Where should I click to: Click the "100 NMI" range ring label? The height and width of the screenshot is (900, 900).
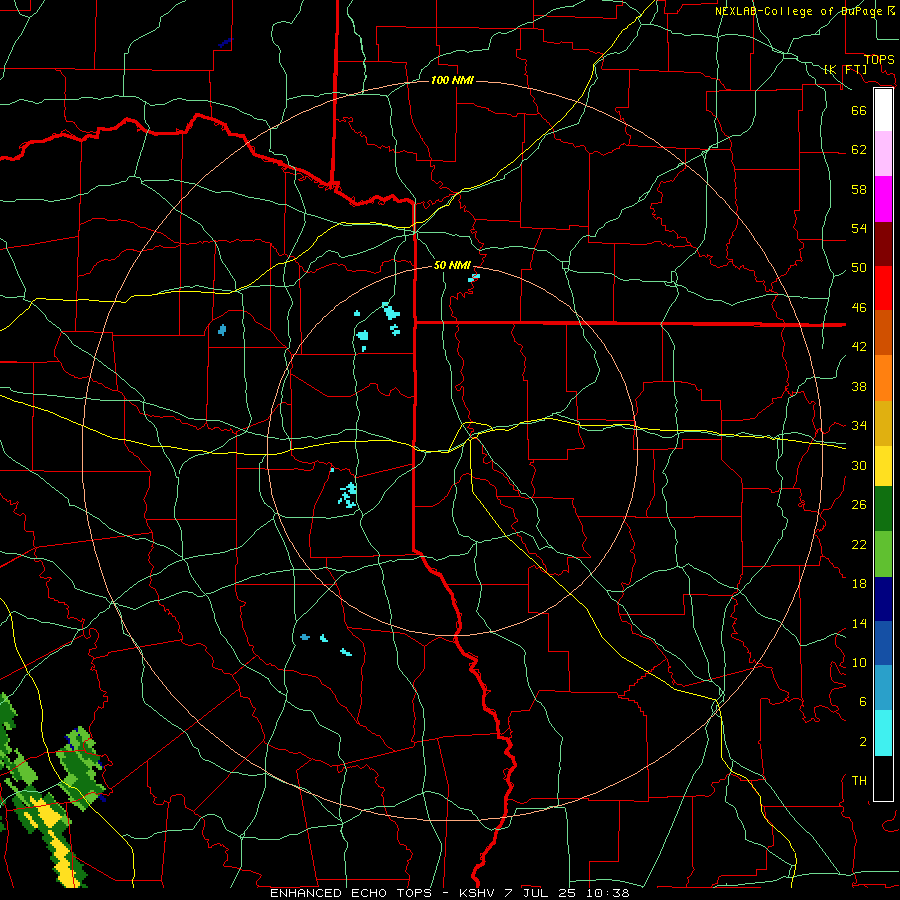(x=452, y=80)
